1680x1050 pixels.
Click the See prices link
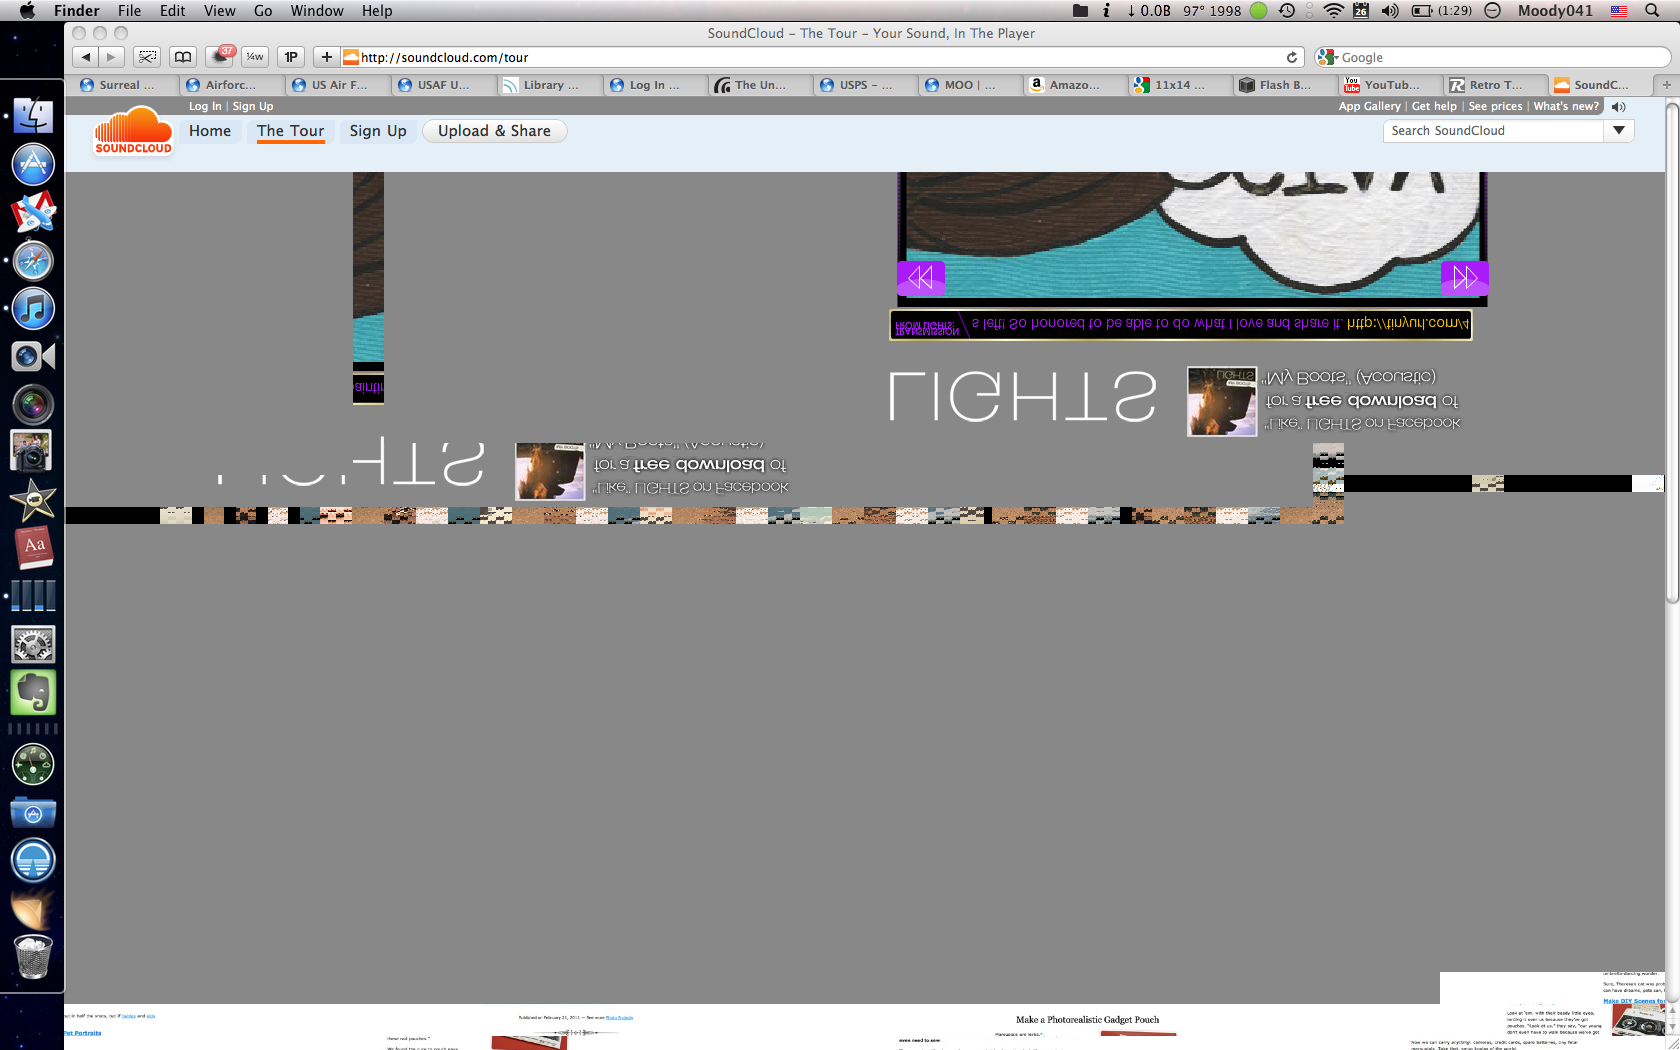coord(1495,106)
